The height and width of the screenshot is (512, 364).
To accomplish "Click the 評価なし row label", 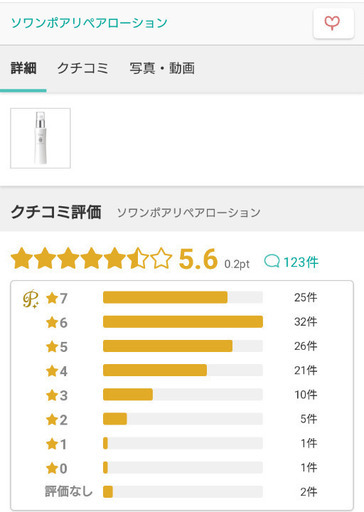I will [x=69, y=491].
